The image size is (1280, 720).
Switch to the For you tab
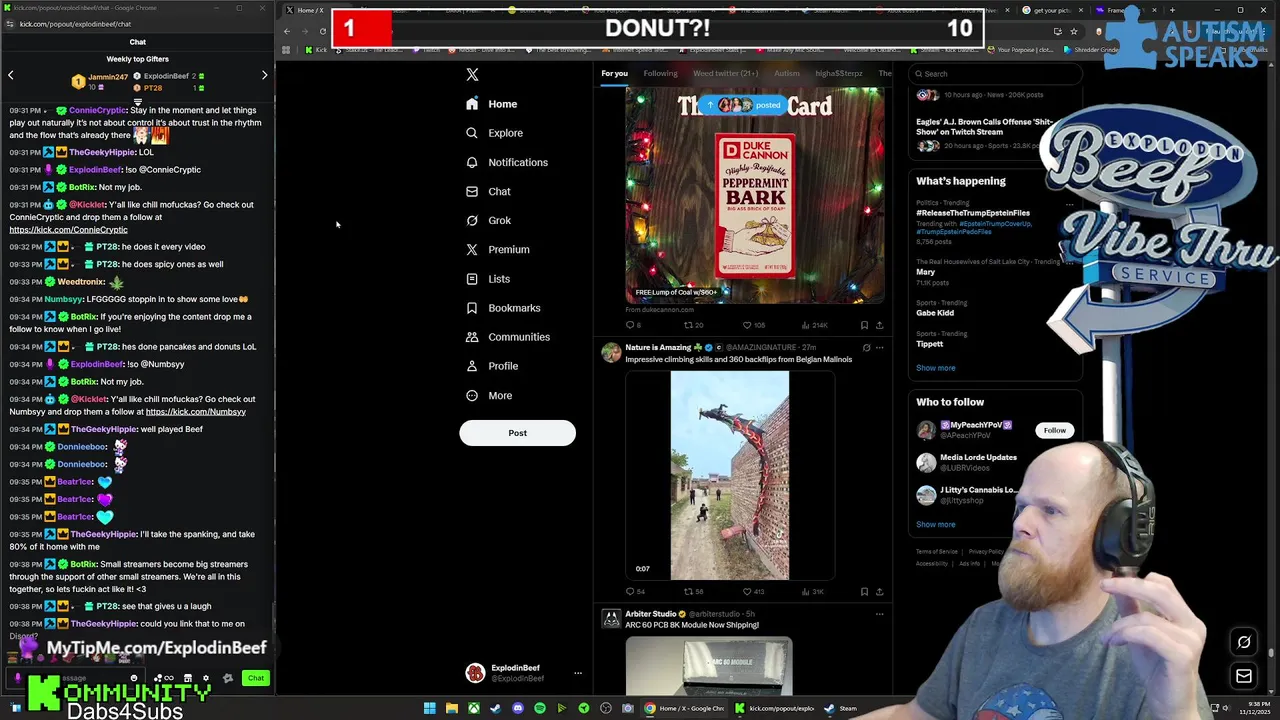[x=614, y=73]
